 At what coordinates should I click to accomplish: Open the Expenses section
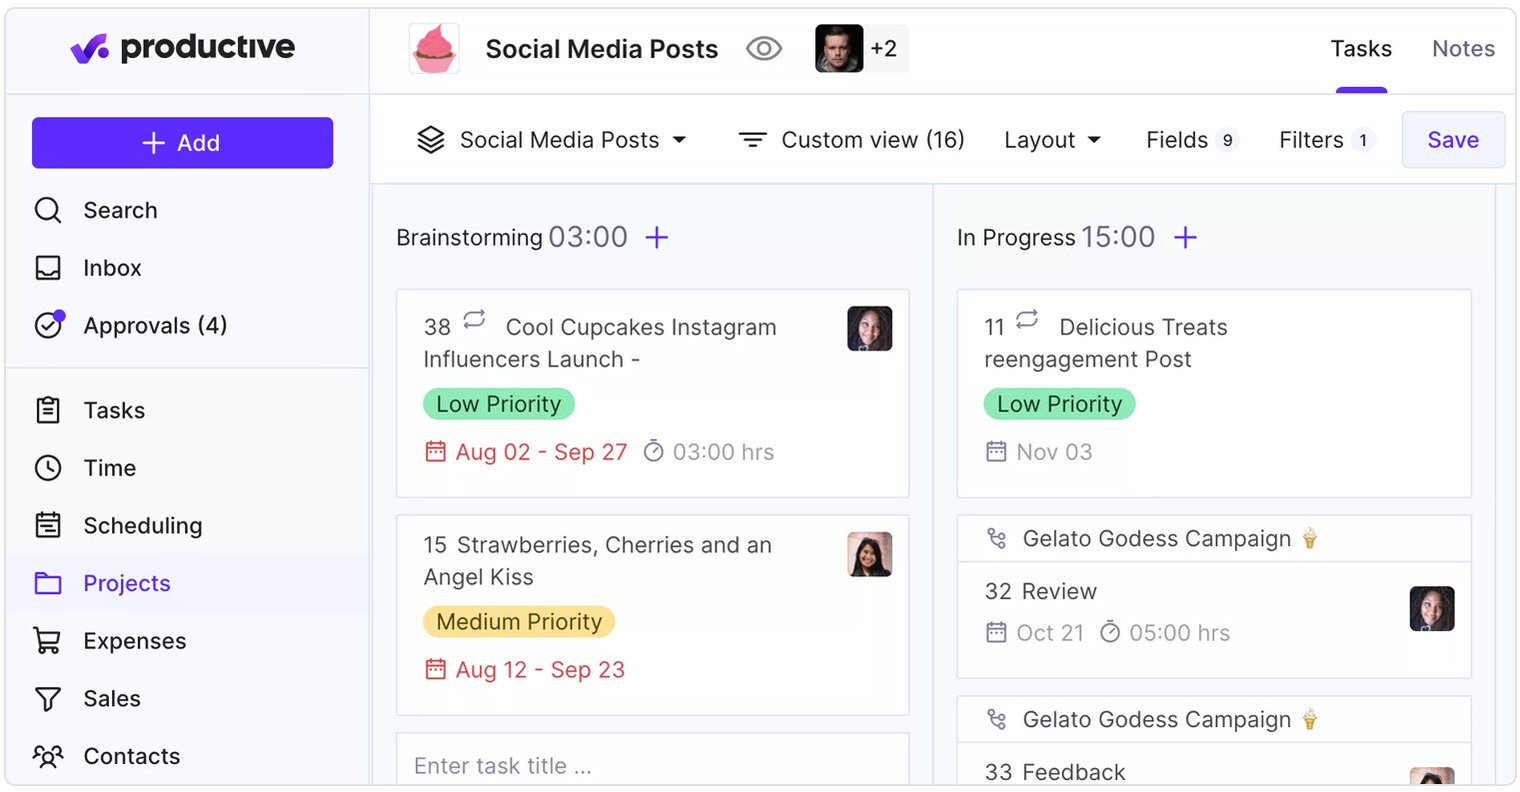coord(48,641)
